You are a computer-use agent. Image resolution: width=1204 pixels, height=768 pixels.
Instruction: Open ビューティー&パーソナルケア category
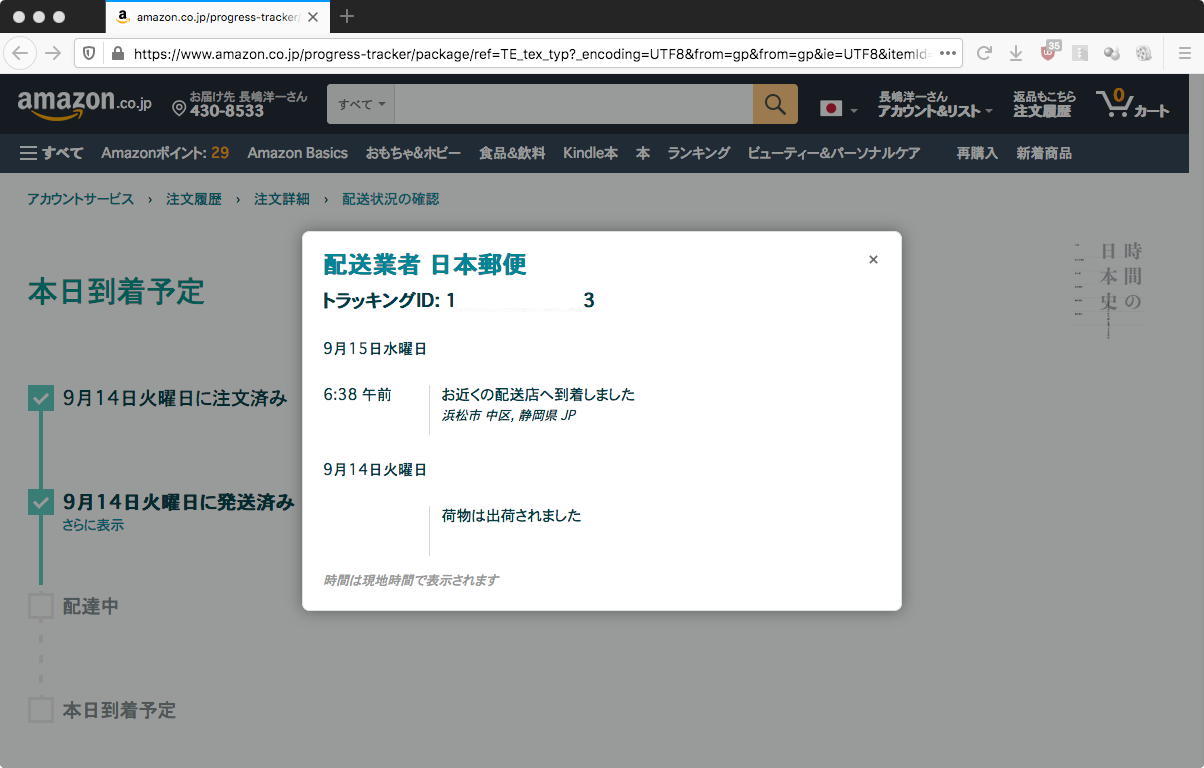click(x=834, y=153)
